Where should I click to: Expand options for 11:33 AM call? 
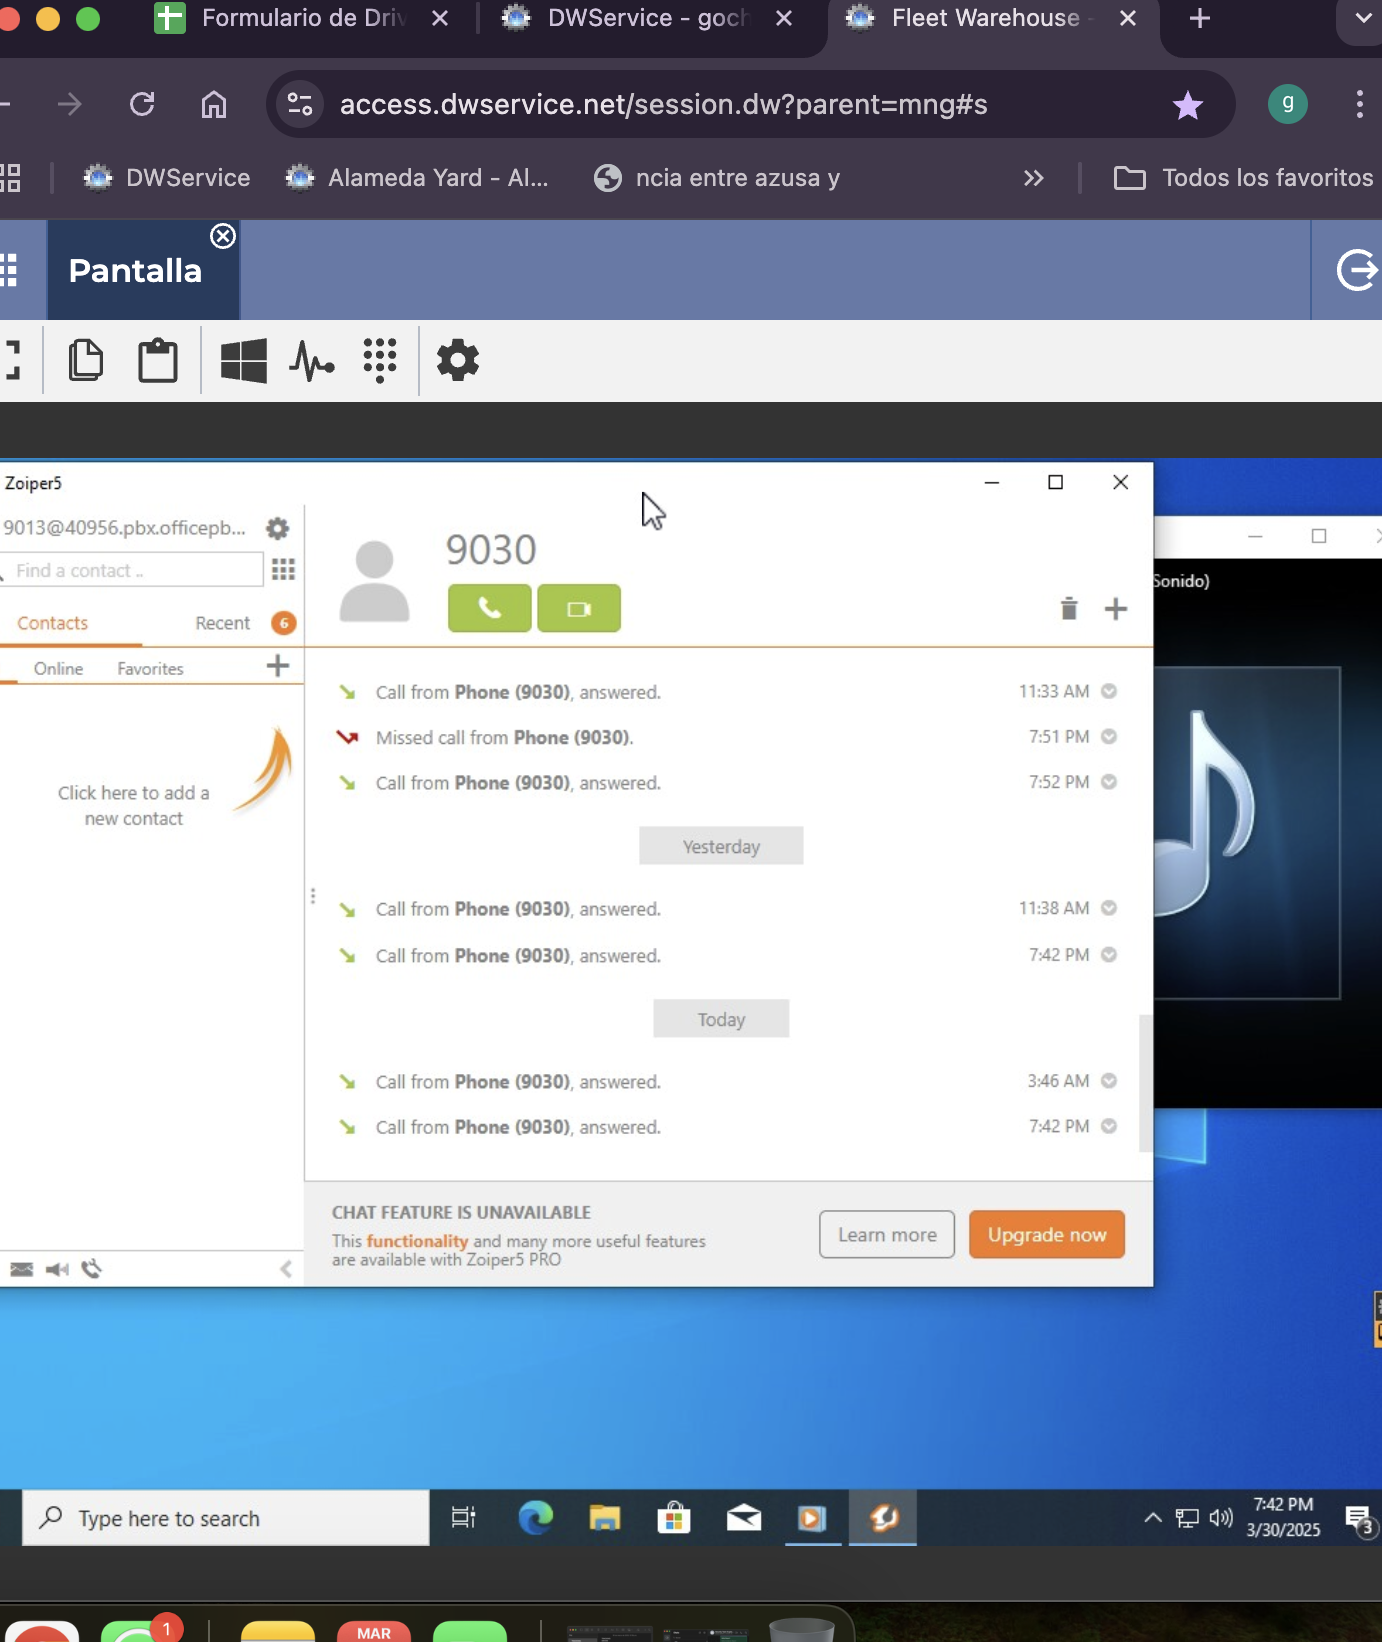click(x=1109, y=691)
